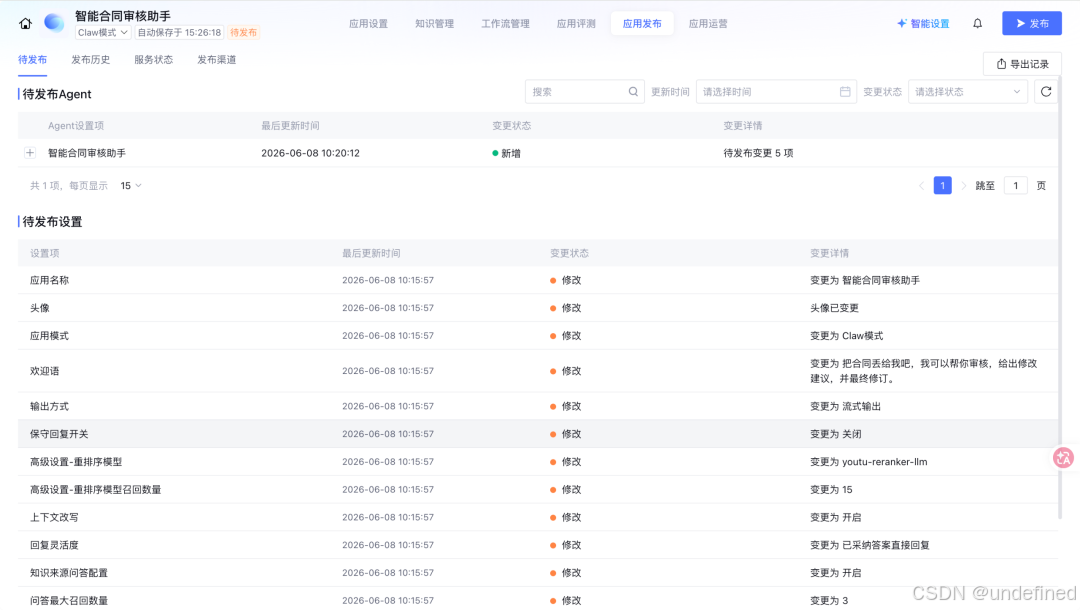Screen dimensions: 1080x610
Task: Click the 新增 status cell
Action: pos(506,154)
